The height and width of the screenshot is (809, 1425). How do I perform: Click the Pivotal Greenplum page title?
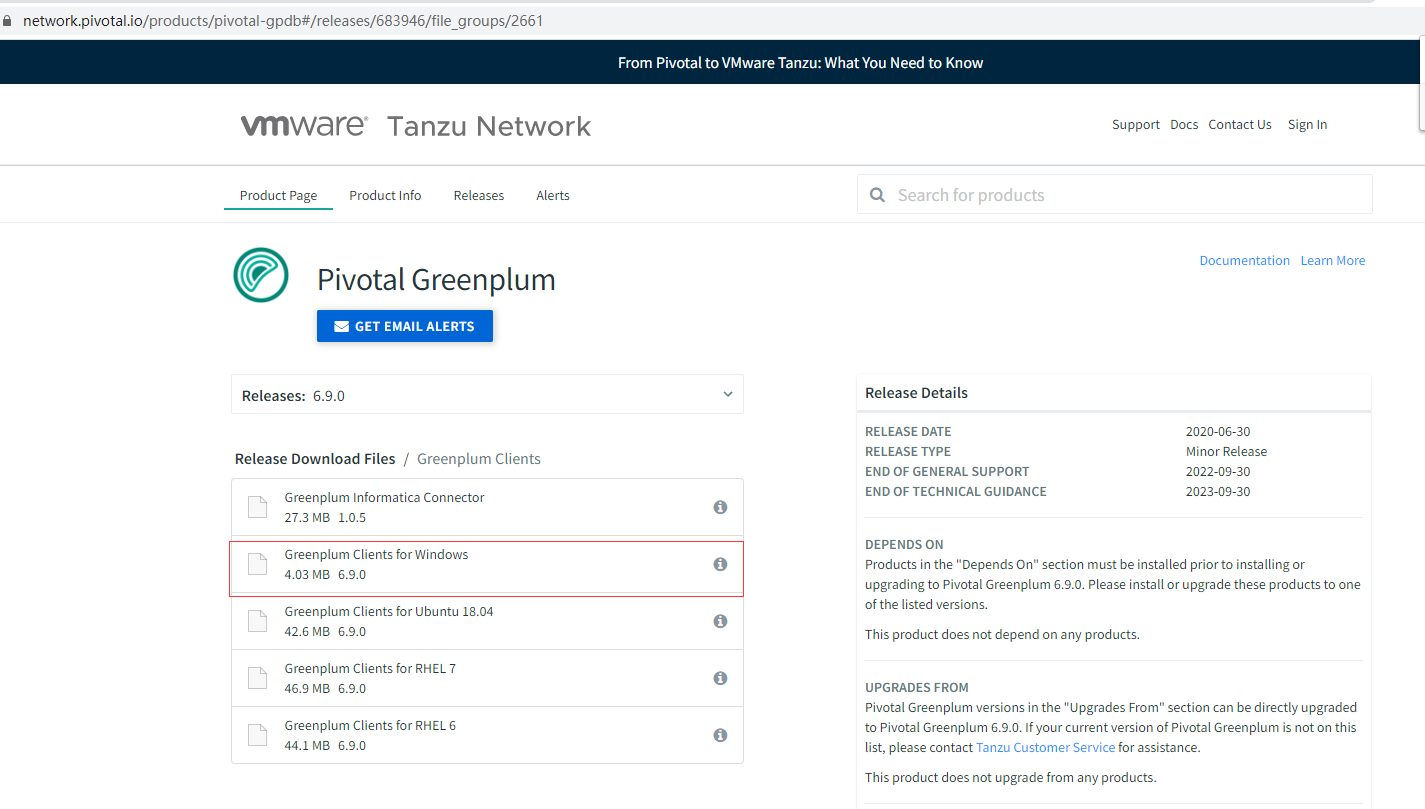coord(436,280)
